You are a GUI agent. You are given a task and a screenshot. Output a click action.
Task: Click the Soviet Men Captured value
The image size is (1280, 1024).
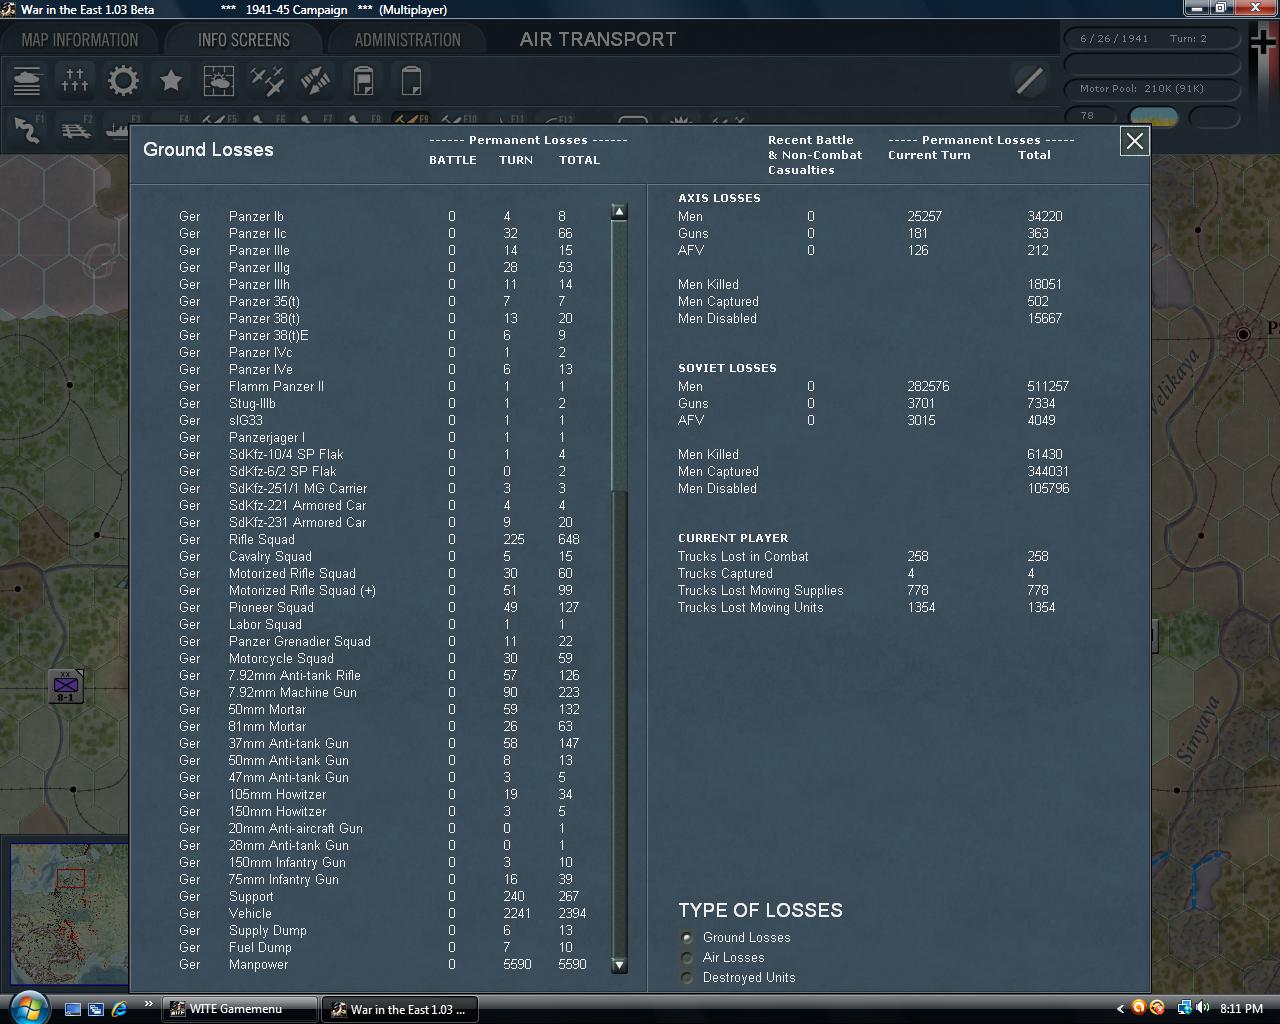(x=1048, y=471)
